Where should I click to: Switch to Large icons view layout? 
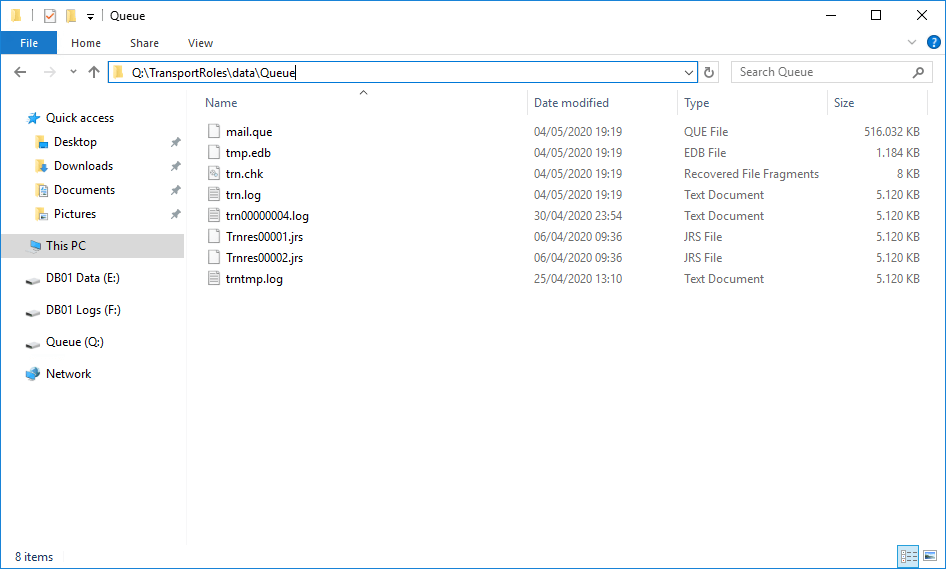click(x=930, y=556)
